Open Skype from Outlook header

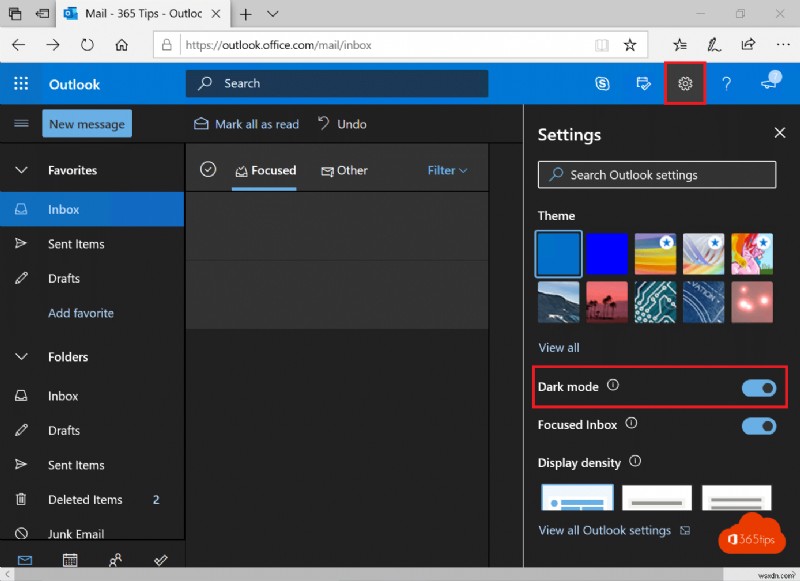pyautogui.click(x=602, y=83)
